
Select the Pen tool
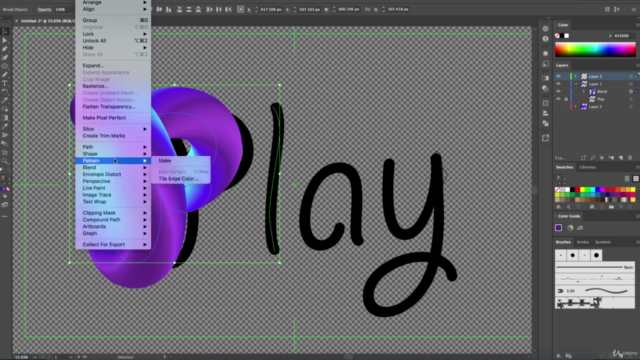pyautogui.click(x=5, y=49)
